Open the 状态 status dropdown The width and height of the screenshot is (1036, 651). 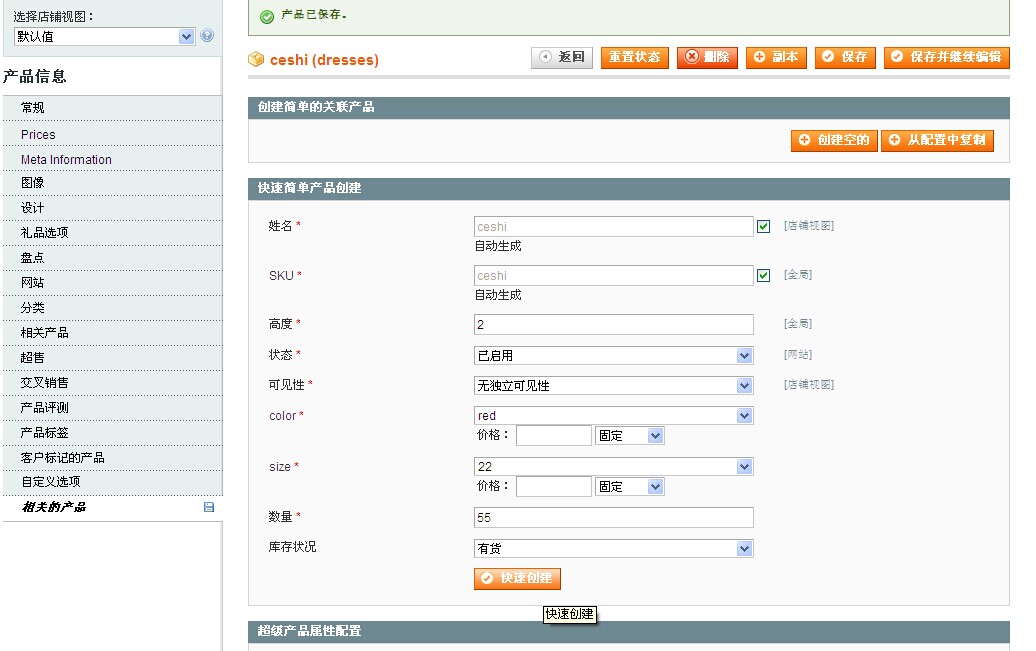tap(613, 355)
